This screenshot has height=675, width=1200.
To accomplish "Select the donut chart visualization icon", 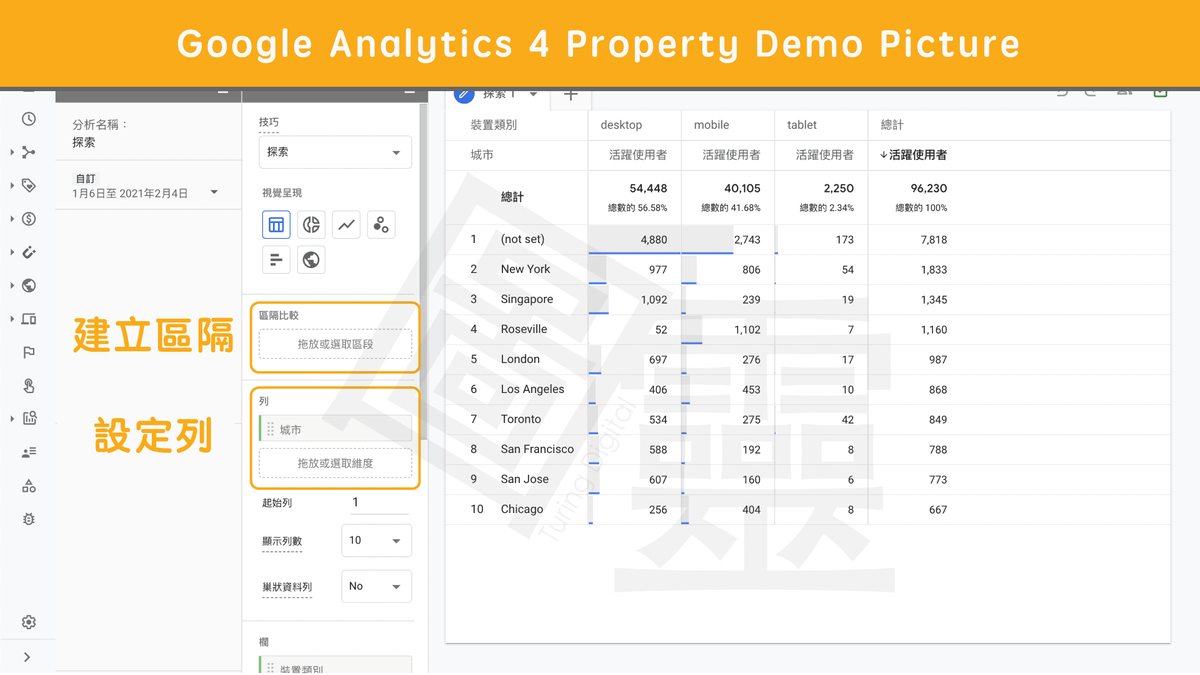I will point(311,225).
